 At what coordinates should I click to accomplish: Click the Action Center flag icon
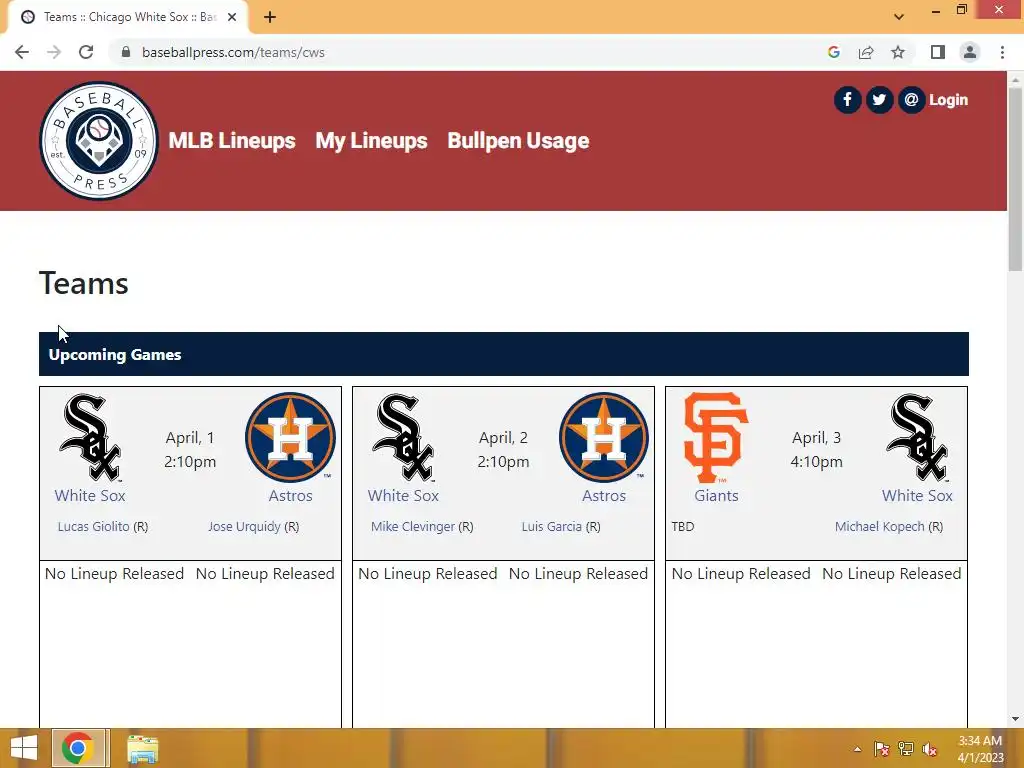882,749
